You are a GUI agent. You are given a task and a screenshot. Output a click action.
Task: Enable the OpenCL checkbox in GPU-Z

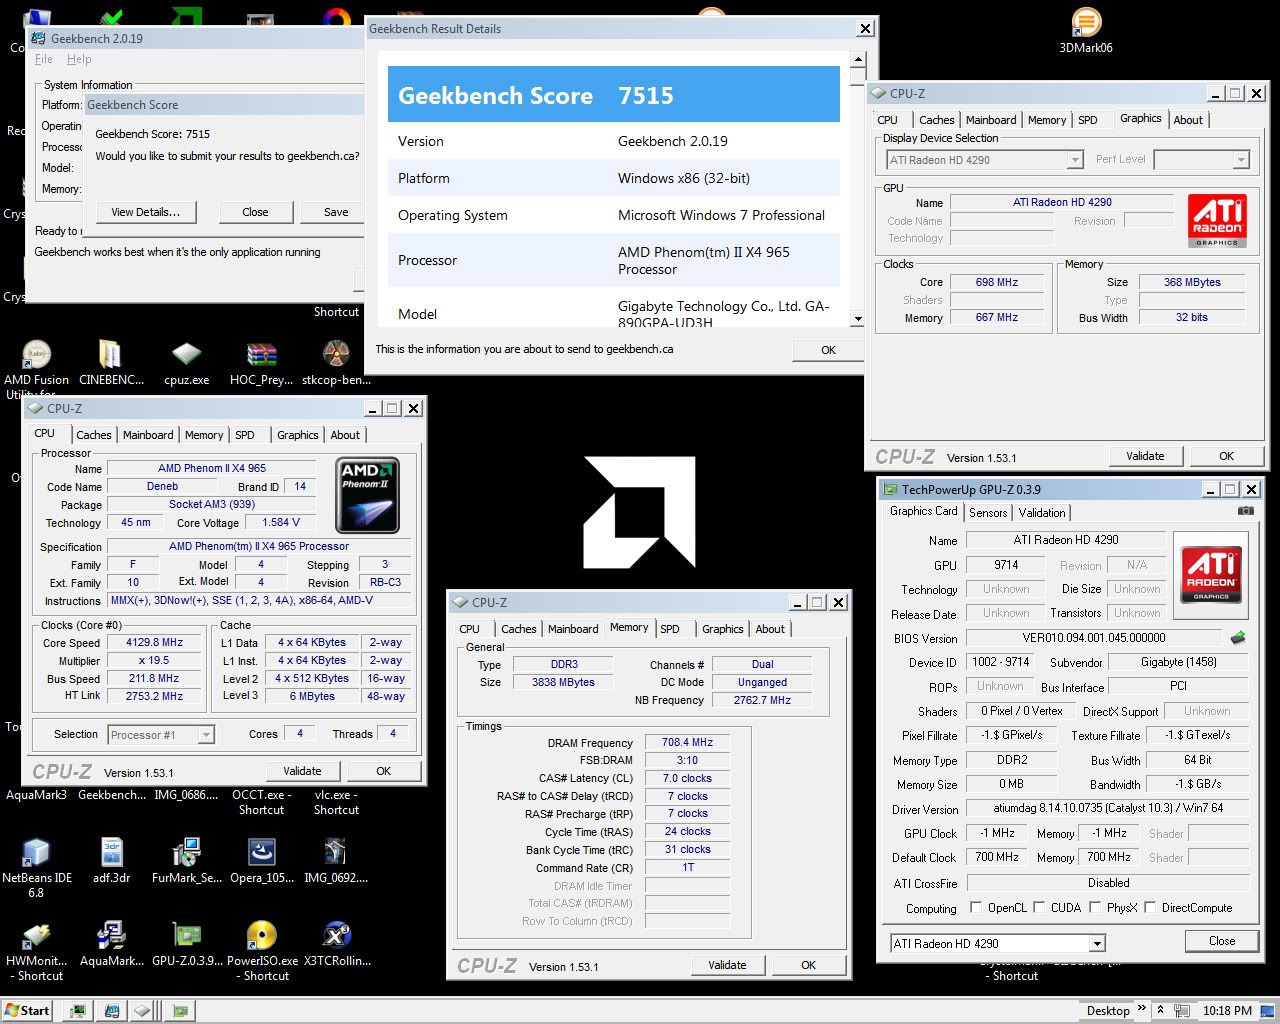pyautogui.click(x=976, y=908)
